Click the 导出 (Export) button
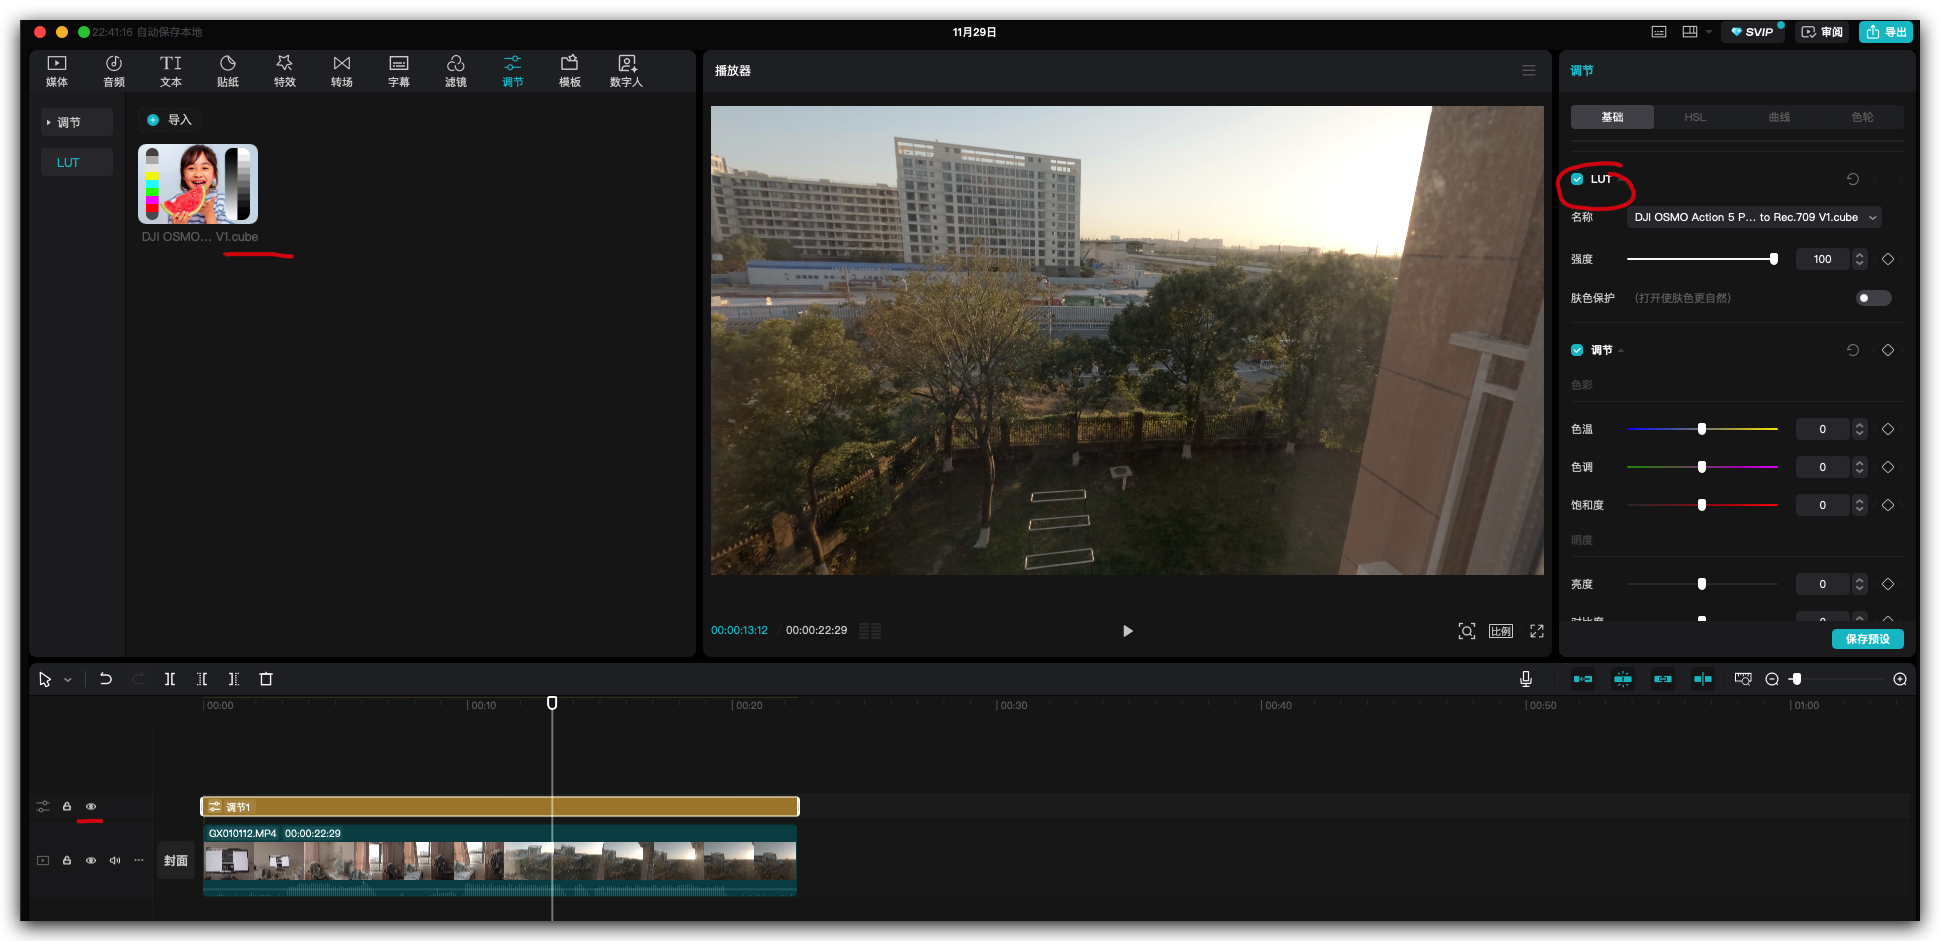1940x941 pixels. [x=1886, y=32]
